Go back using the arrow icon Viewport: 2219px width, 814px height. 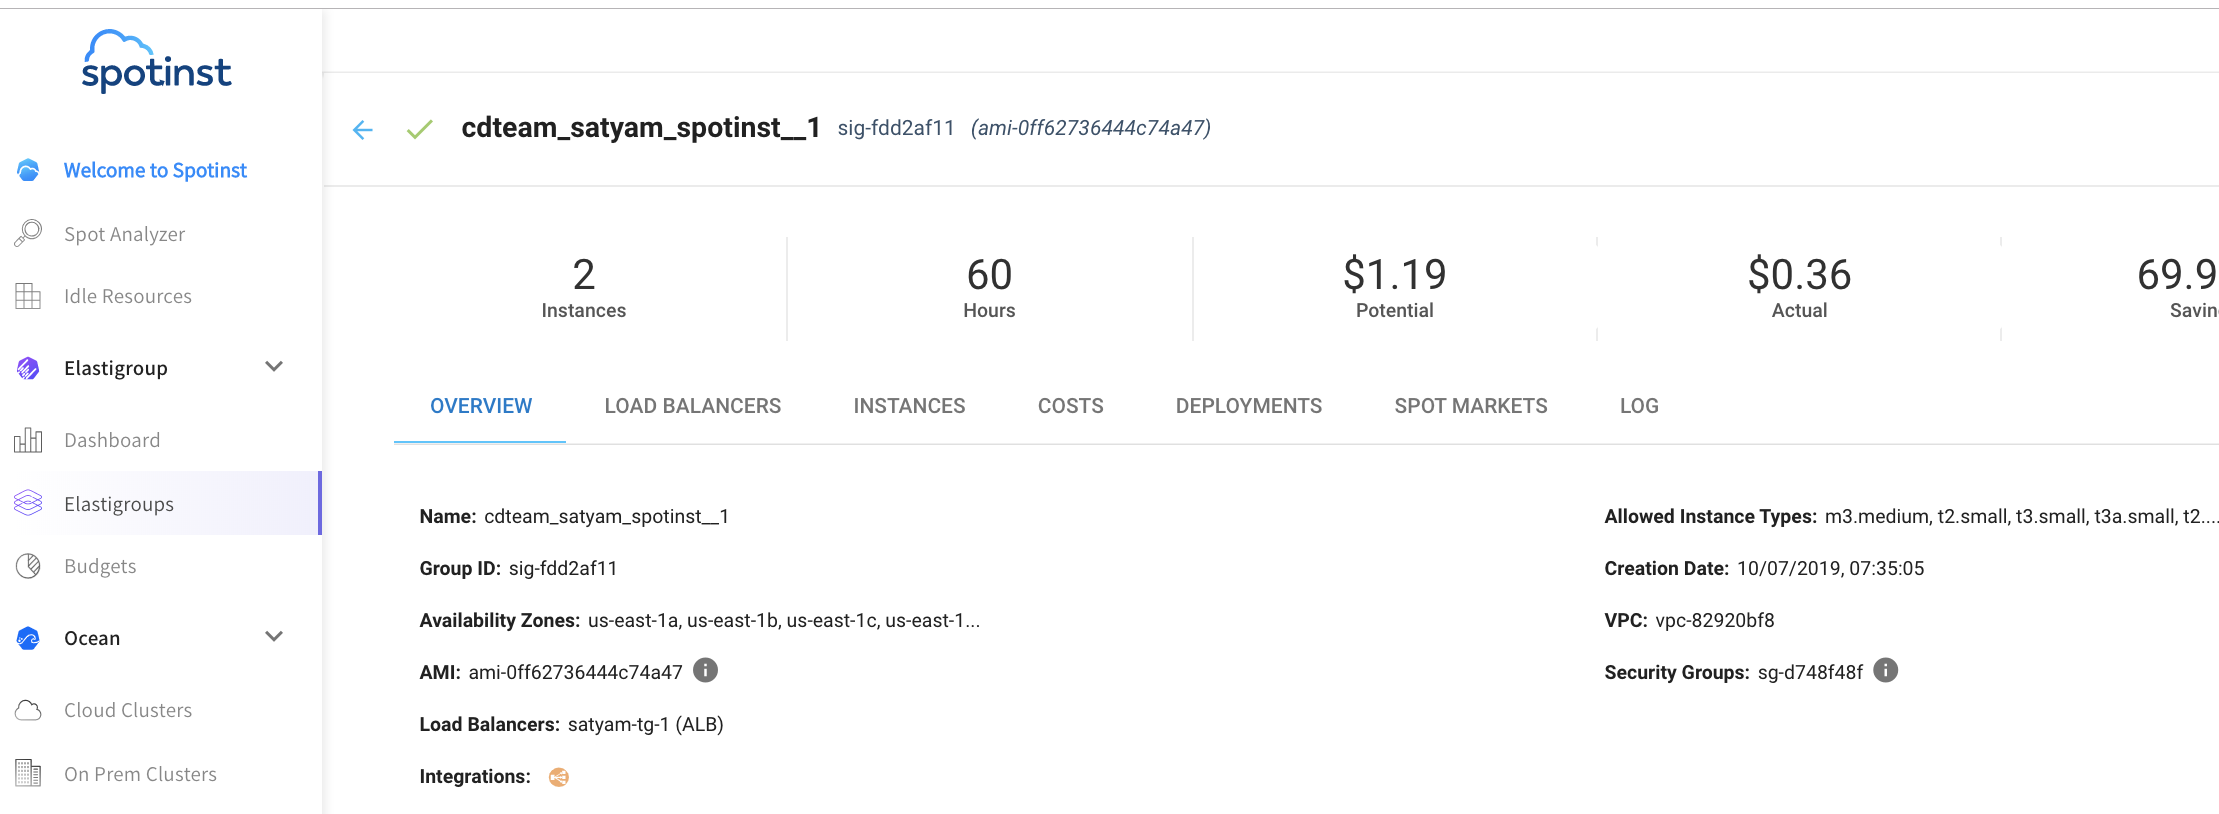[363, 130]
